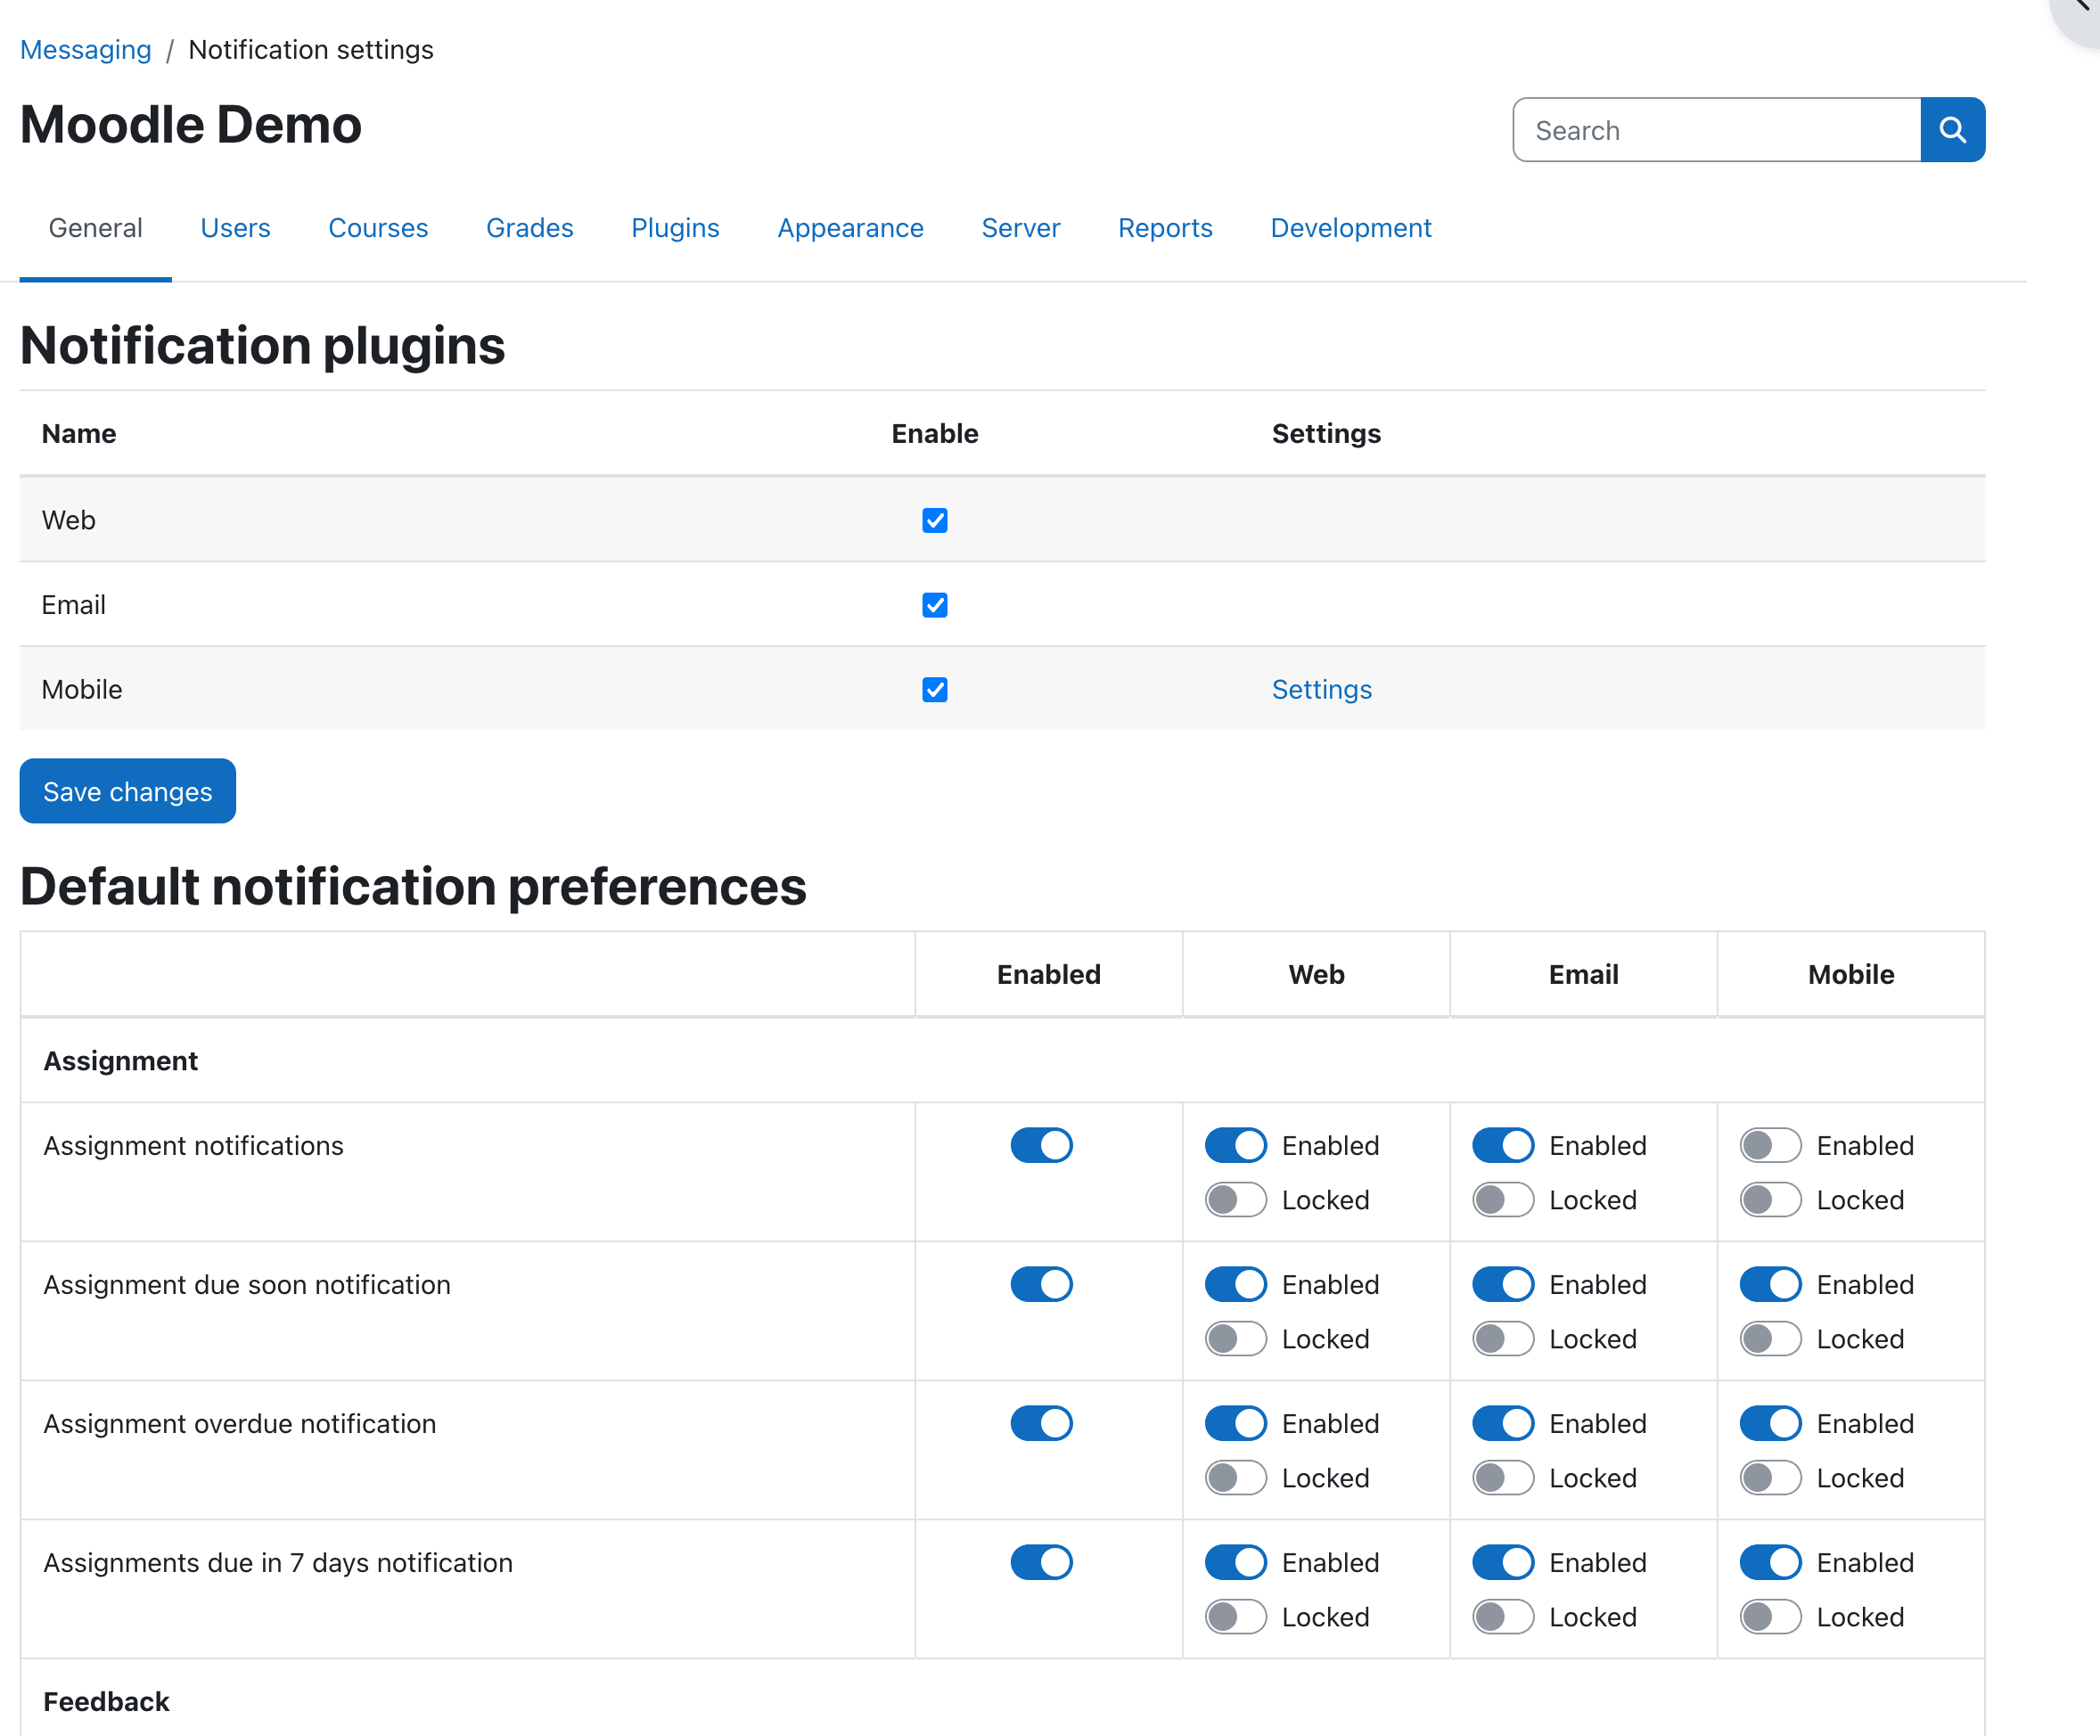Disable Mobile Enabled for Assignment due soon
Image resolution: width=2100 pixels, height=1736 pixels.
[1771, 1284]
